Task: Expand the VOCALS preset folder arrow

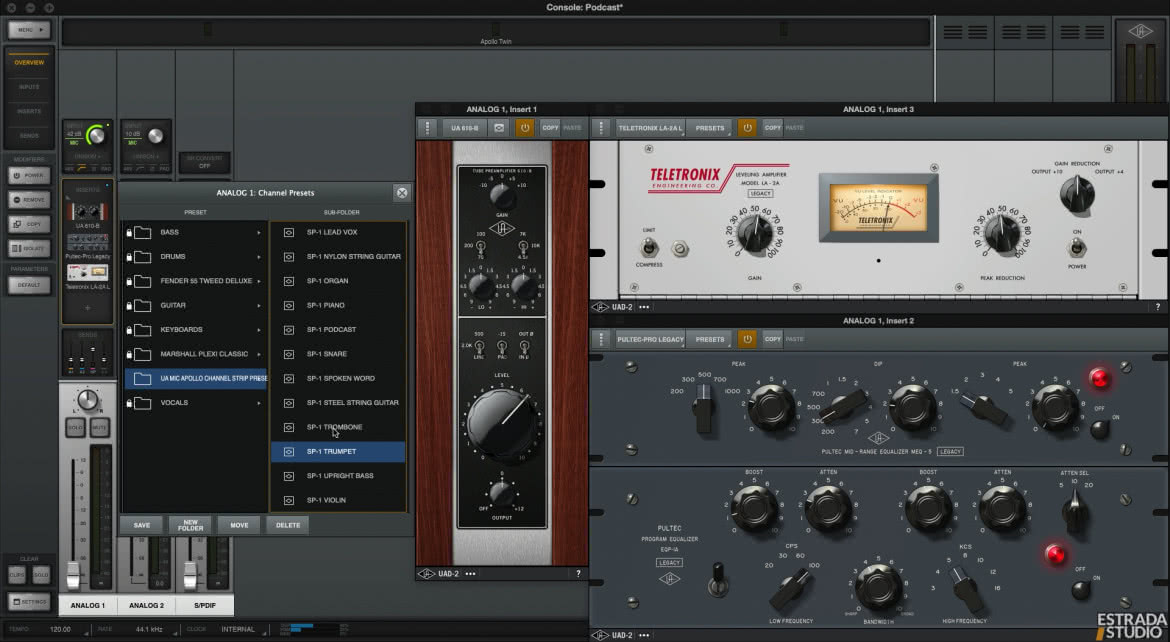Action: pyautogui.click(x=259, y=403)
